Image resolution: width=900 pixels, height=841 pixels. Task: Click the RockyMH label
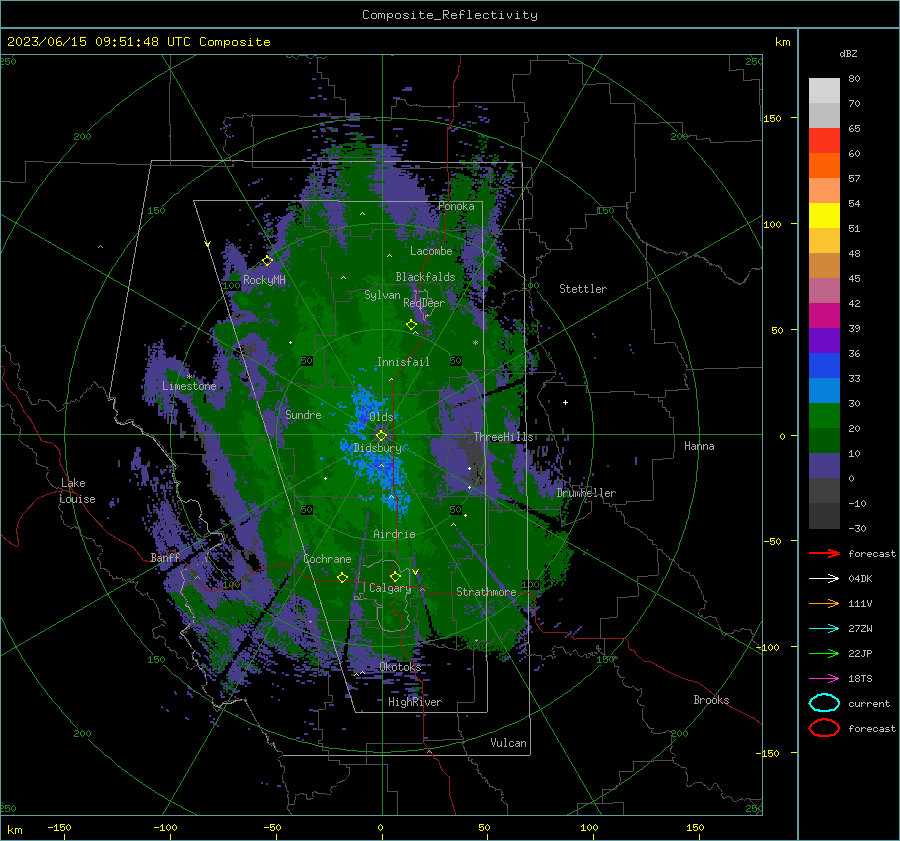264,280
